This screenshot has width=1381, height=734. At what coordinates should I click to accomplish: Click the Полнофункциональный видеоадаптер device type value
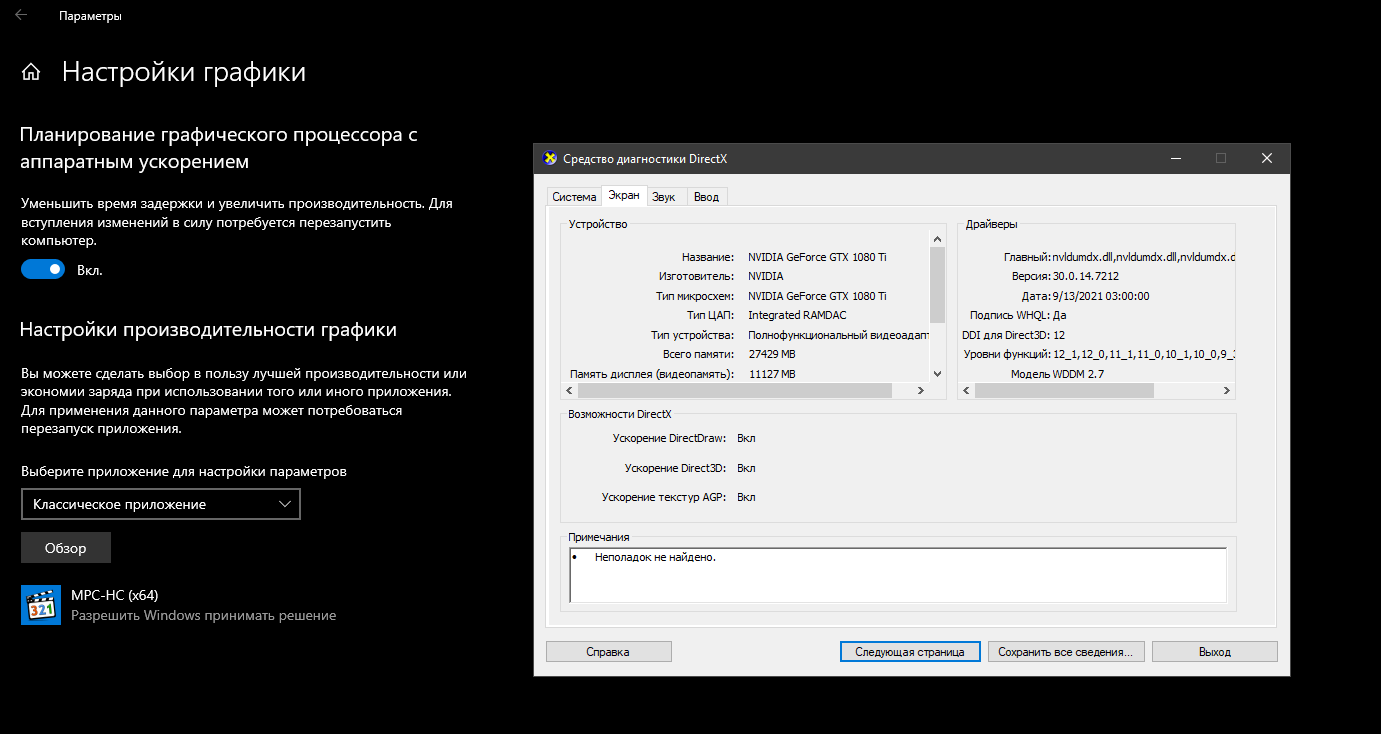(838, 335)
